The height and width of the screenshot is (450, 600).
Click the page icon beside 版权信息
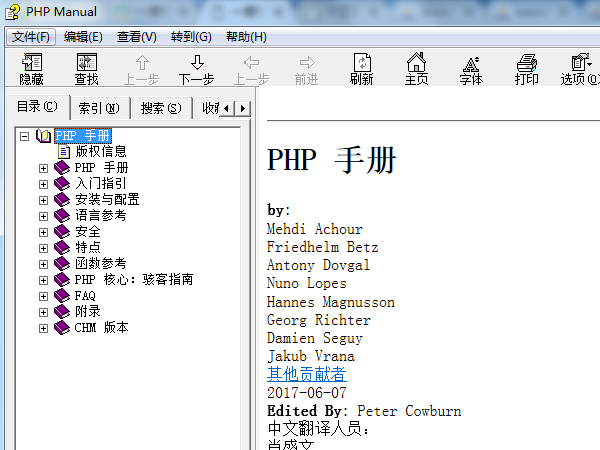(x=64, y=152)
